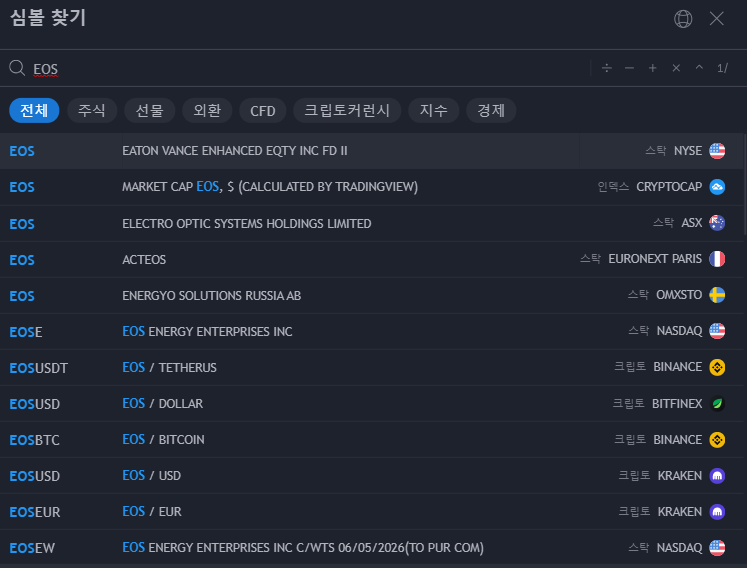Screen dimensions: 747x568
Task: Open the EOSEUR Kraken result
Action: point(372,511)
